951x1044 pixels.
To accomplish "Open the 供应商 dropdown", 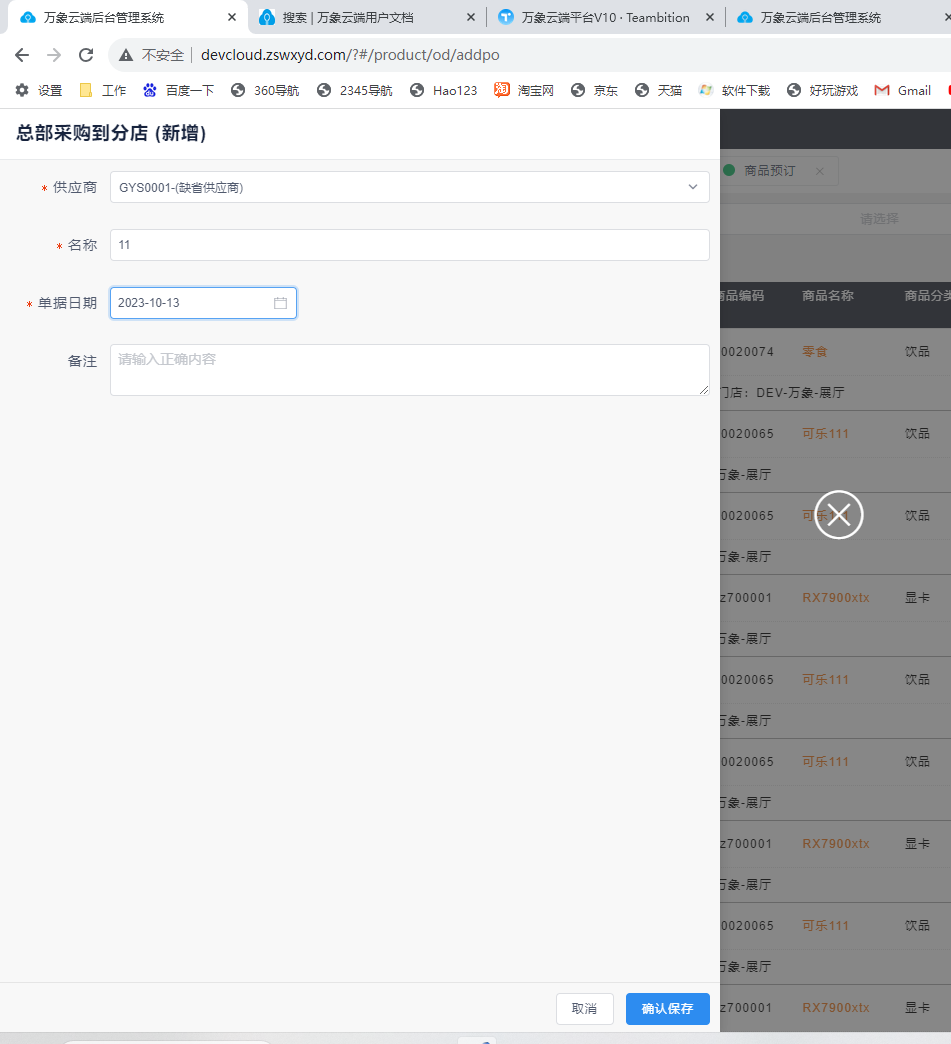I will 410,187.
